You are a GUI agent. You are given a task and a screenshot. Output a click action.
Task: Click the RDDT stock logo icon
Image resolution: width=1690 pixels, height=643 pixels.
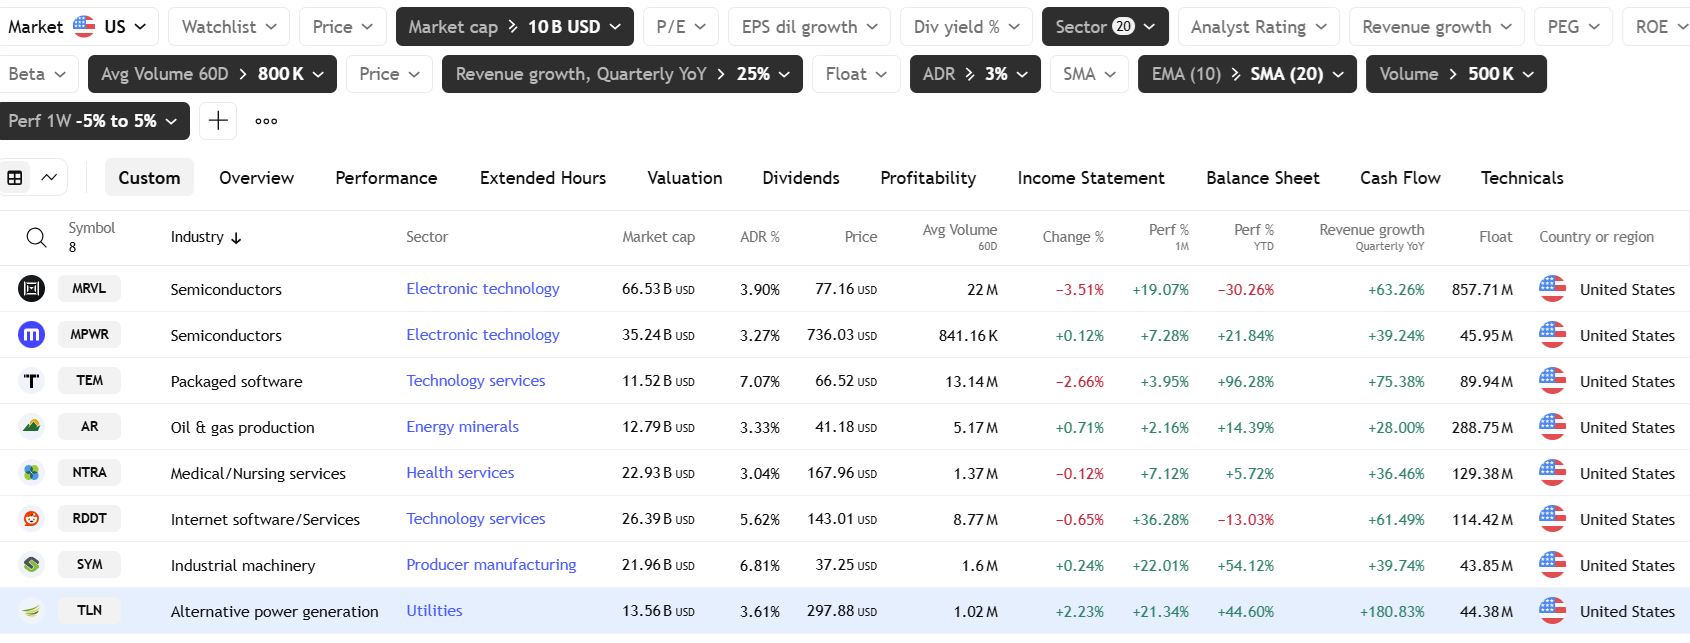(x=32, y=519)
